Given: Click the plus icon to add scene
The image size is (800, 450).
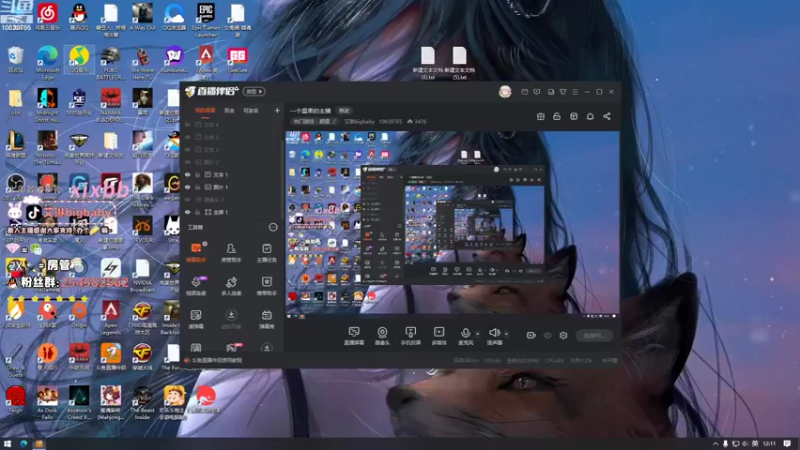Looking at the screenshot, I should point(277,110).
